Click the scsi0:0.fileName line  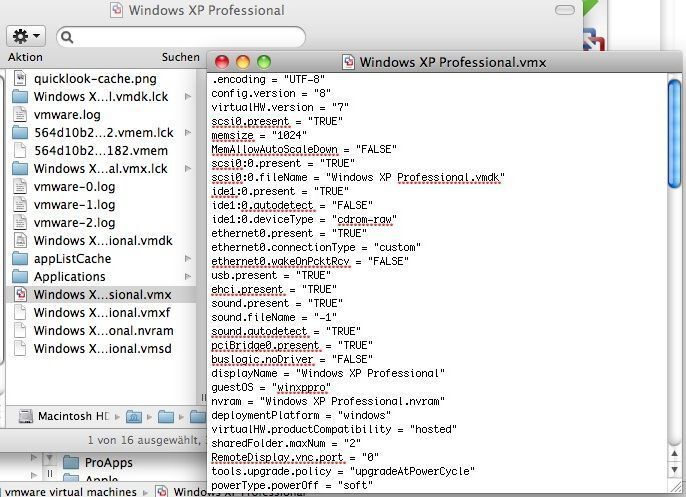tap(358, 177)
